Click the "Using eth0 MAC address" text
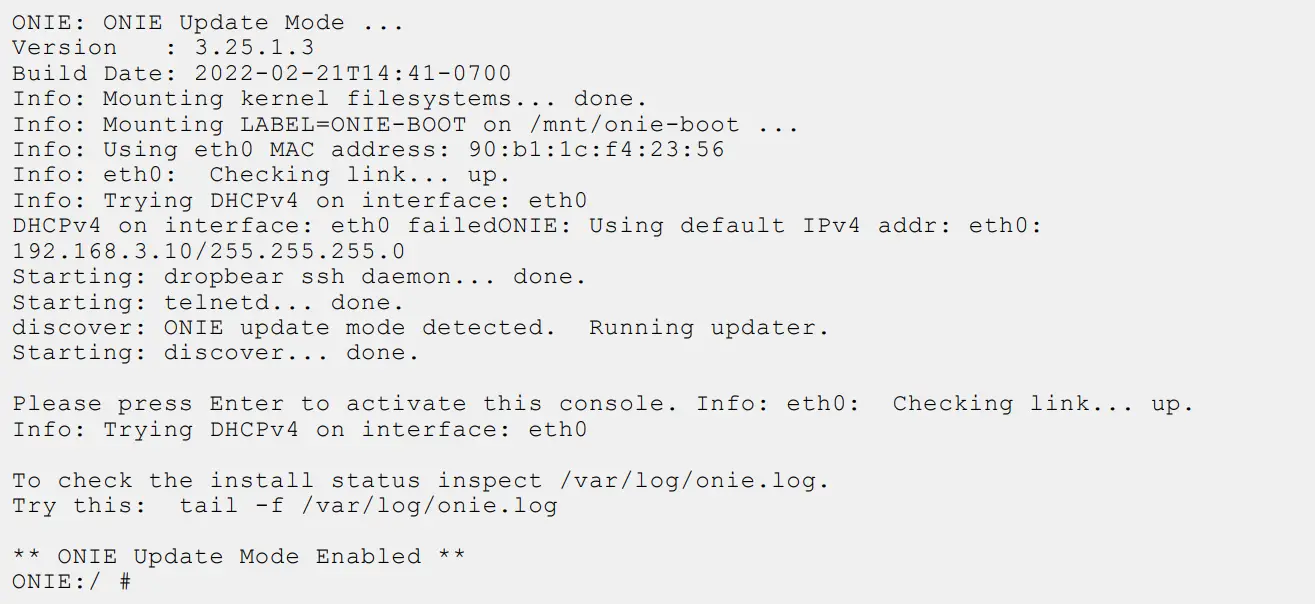The height and width of the screenshot is (604, 1315). [268, 150]
